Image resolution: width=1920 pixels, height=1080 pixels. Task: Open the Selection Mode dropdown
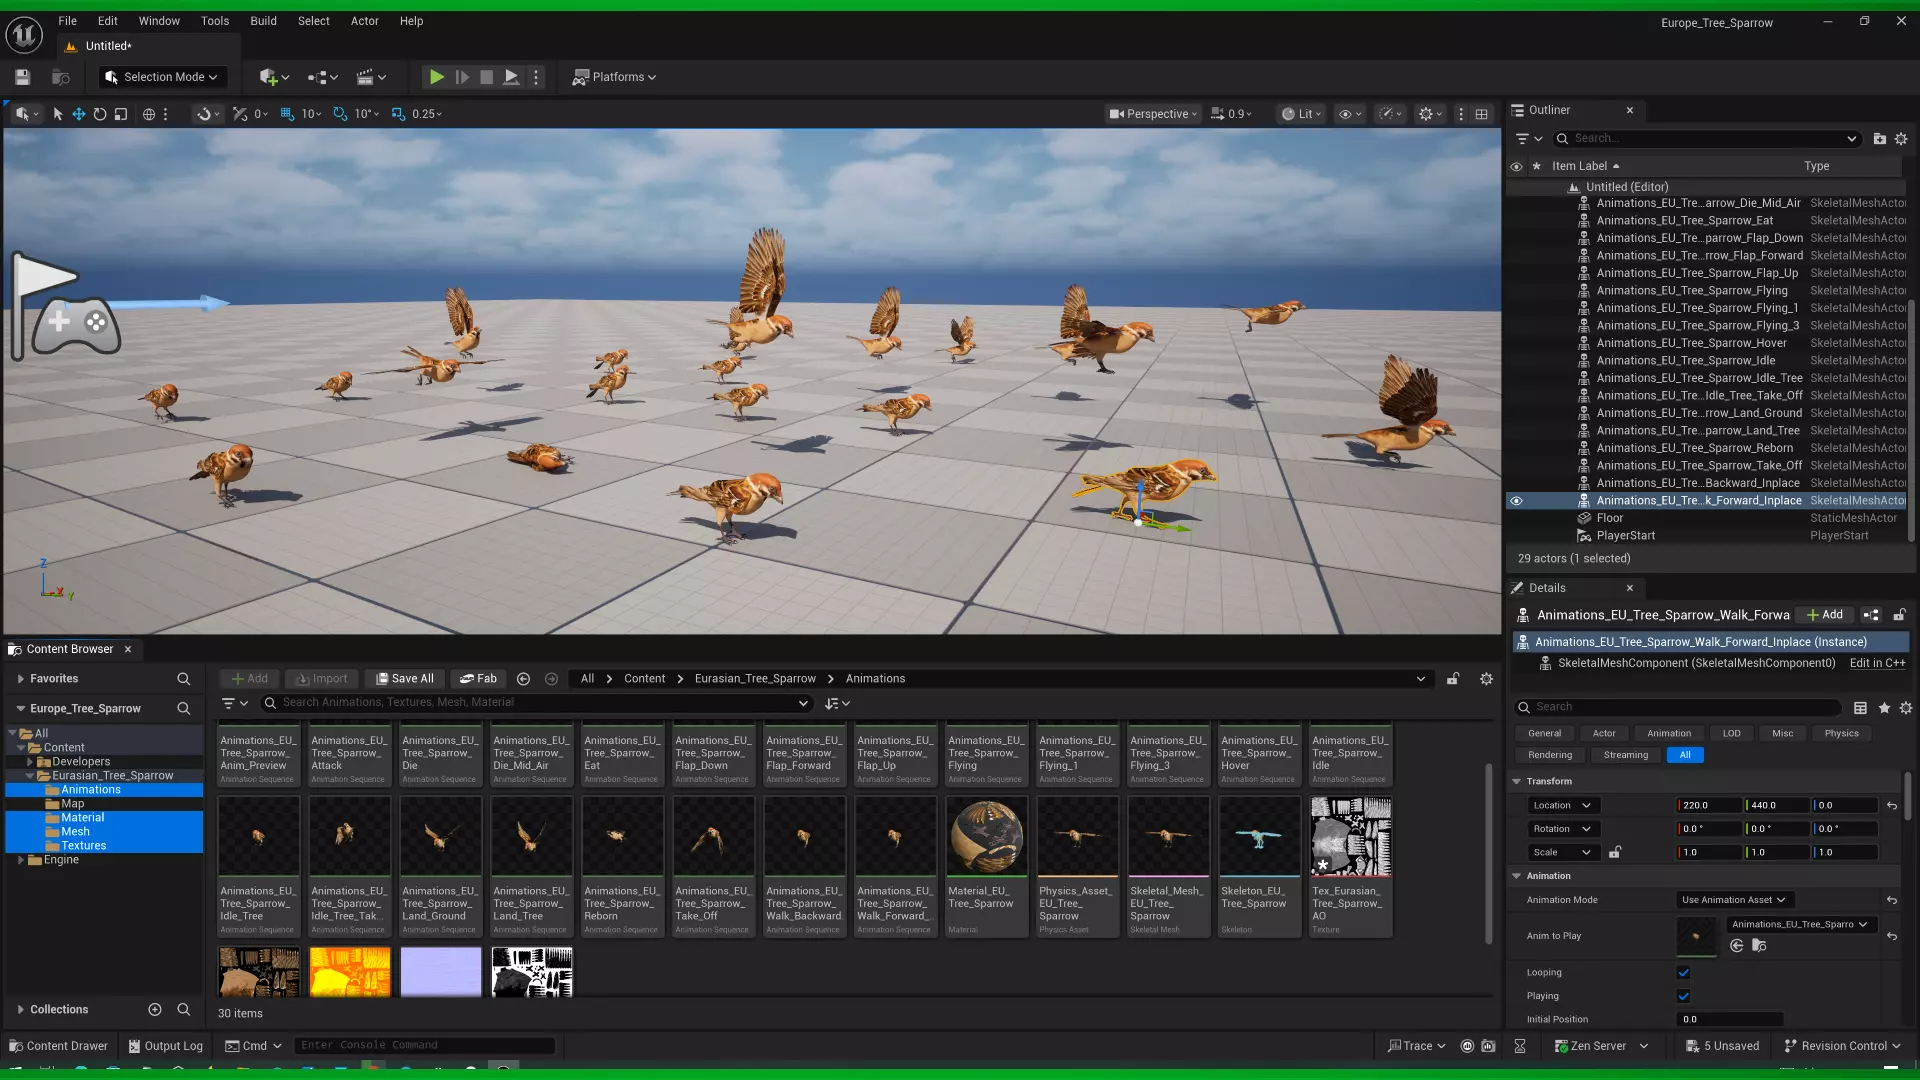coord(163,77)
